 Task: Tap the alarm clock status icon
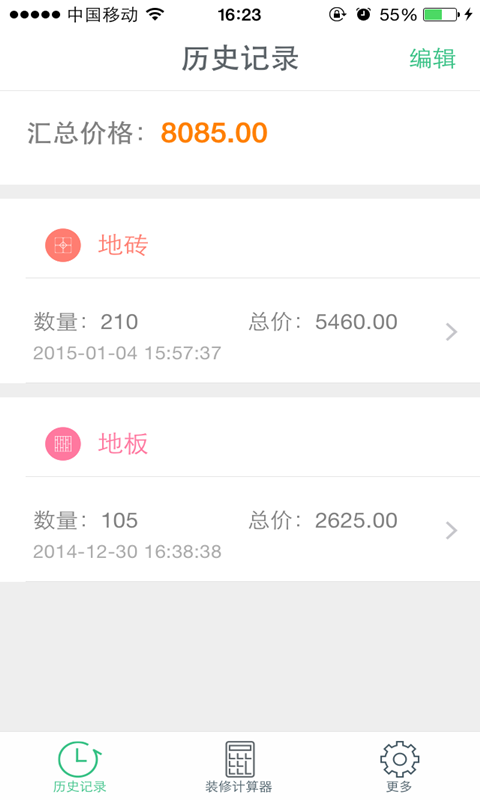coord(364,14)
